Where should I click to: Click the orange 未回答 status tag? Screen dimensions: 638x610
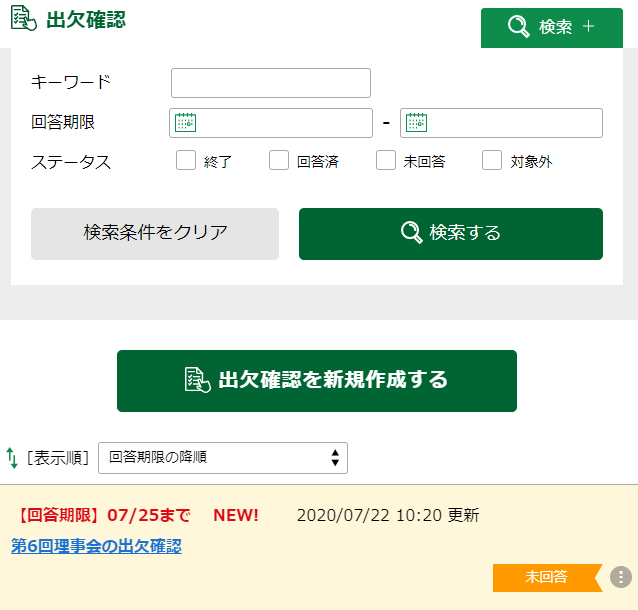(546, 577)
